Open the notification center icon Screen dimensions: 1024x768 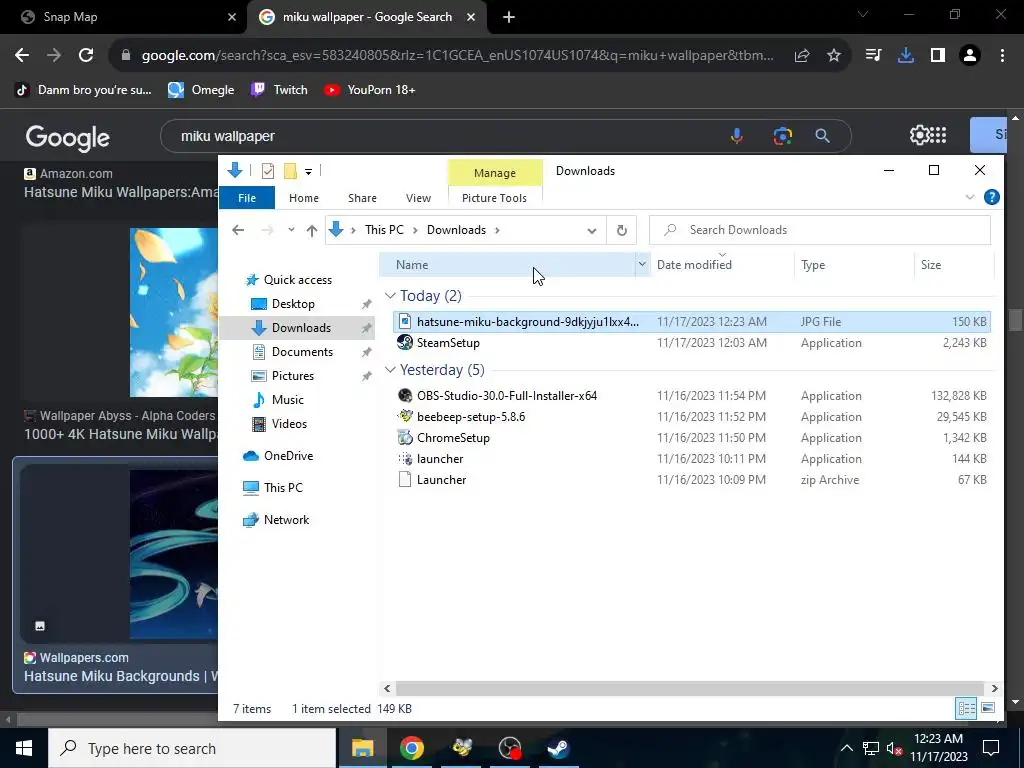991,748
